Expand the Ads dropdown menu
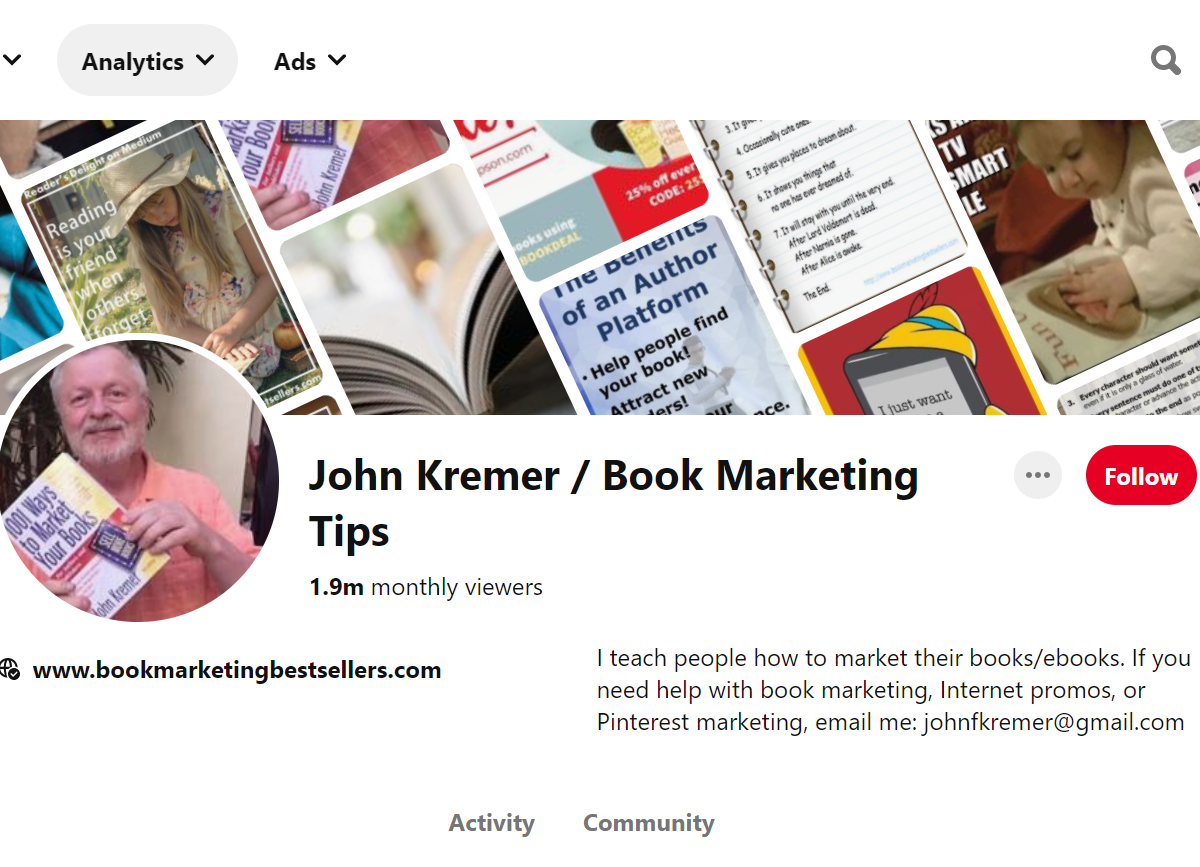 click(x=311, y=61)
